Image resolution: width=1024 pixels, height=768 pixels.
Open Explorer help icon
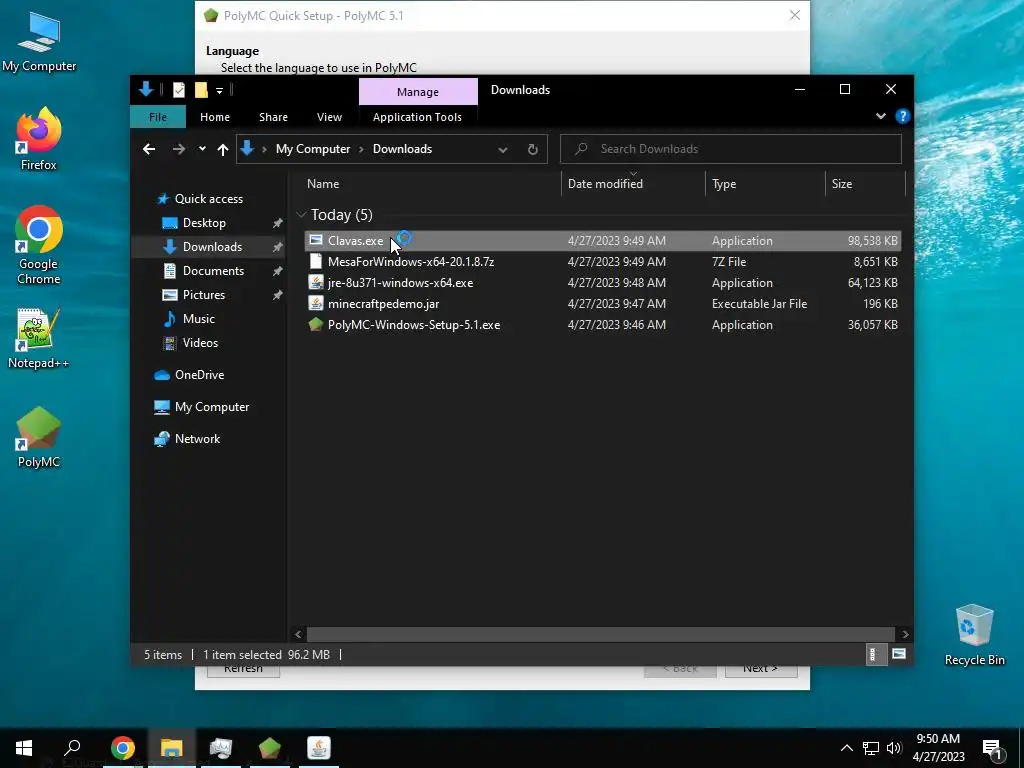(903, 116)
